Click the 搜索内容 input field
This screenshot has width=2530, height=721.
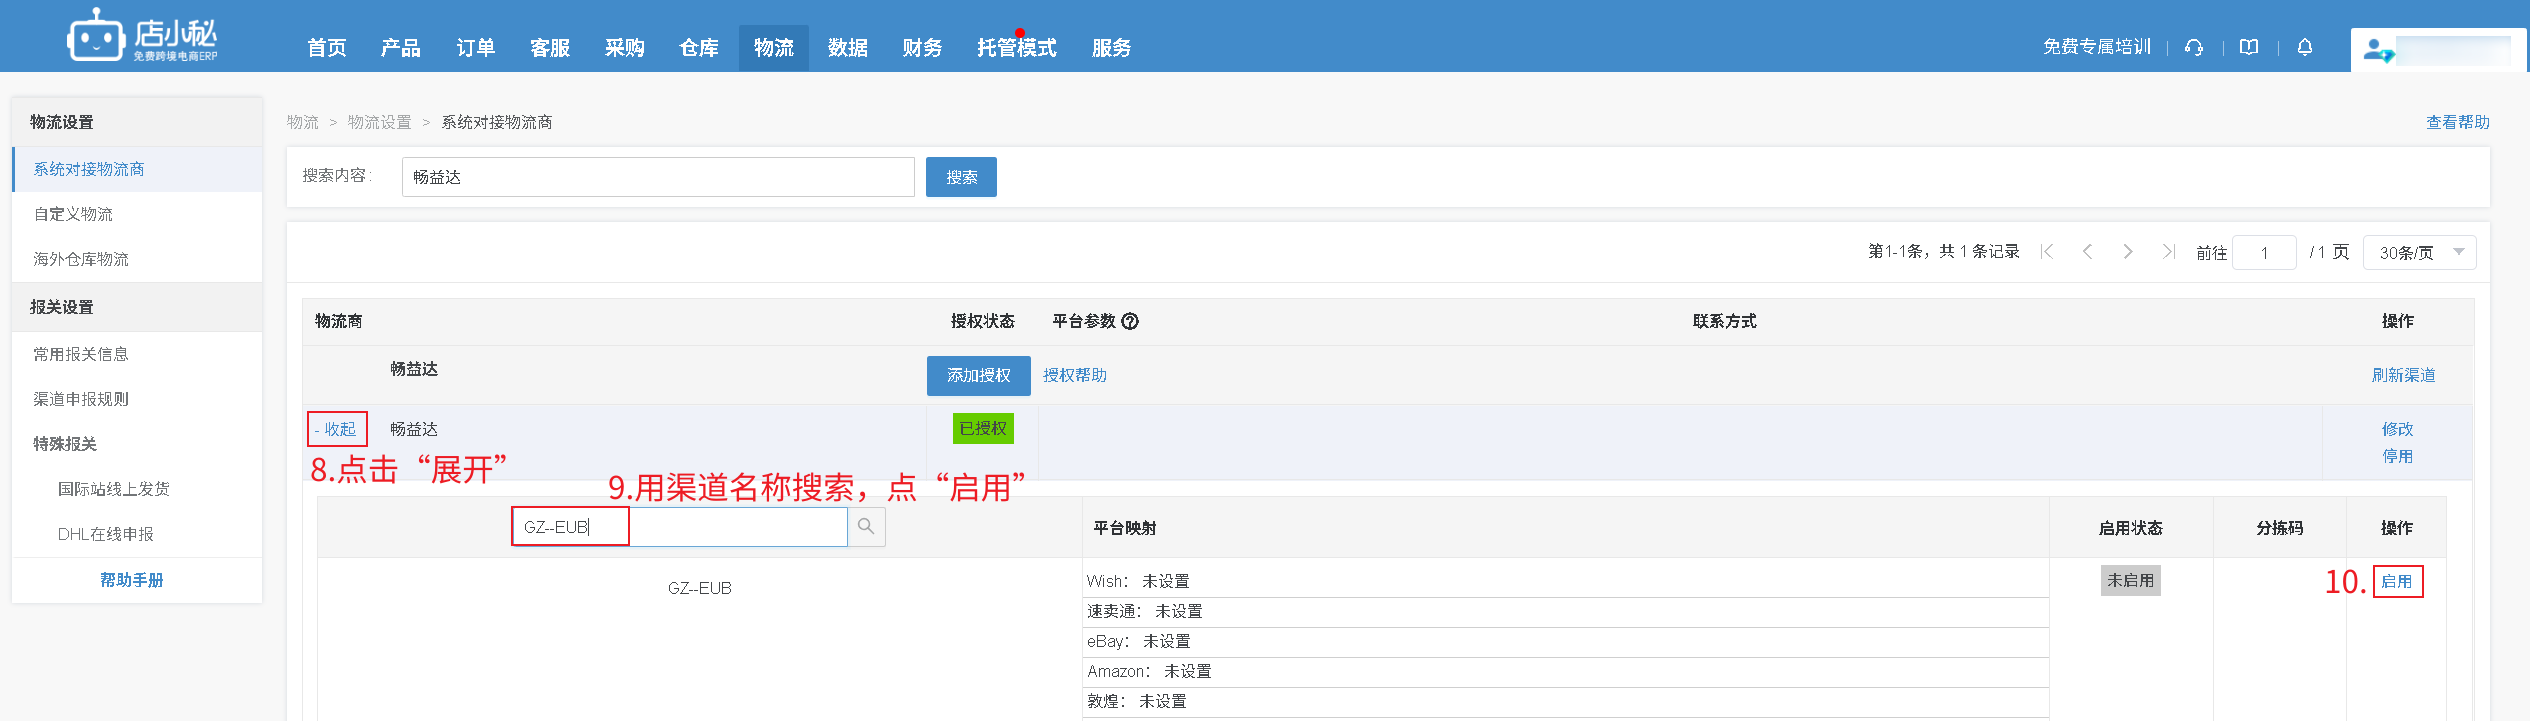pyautogui.click(x=657, y=177)
